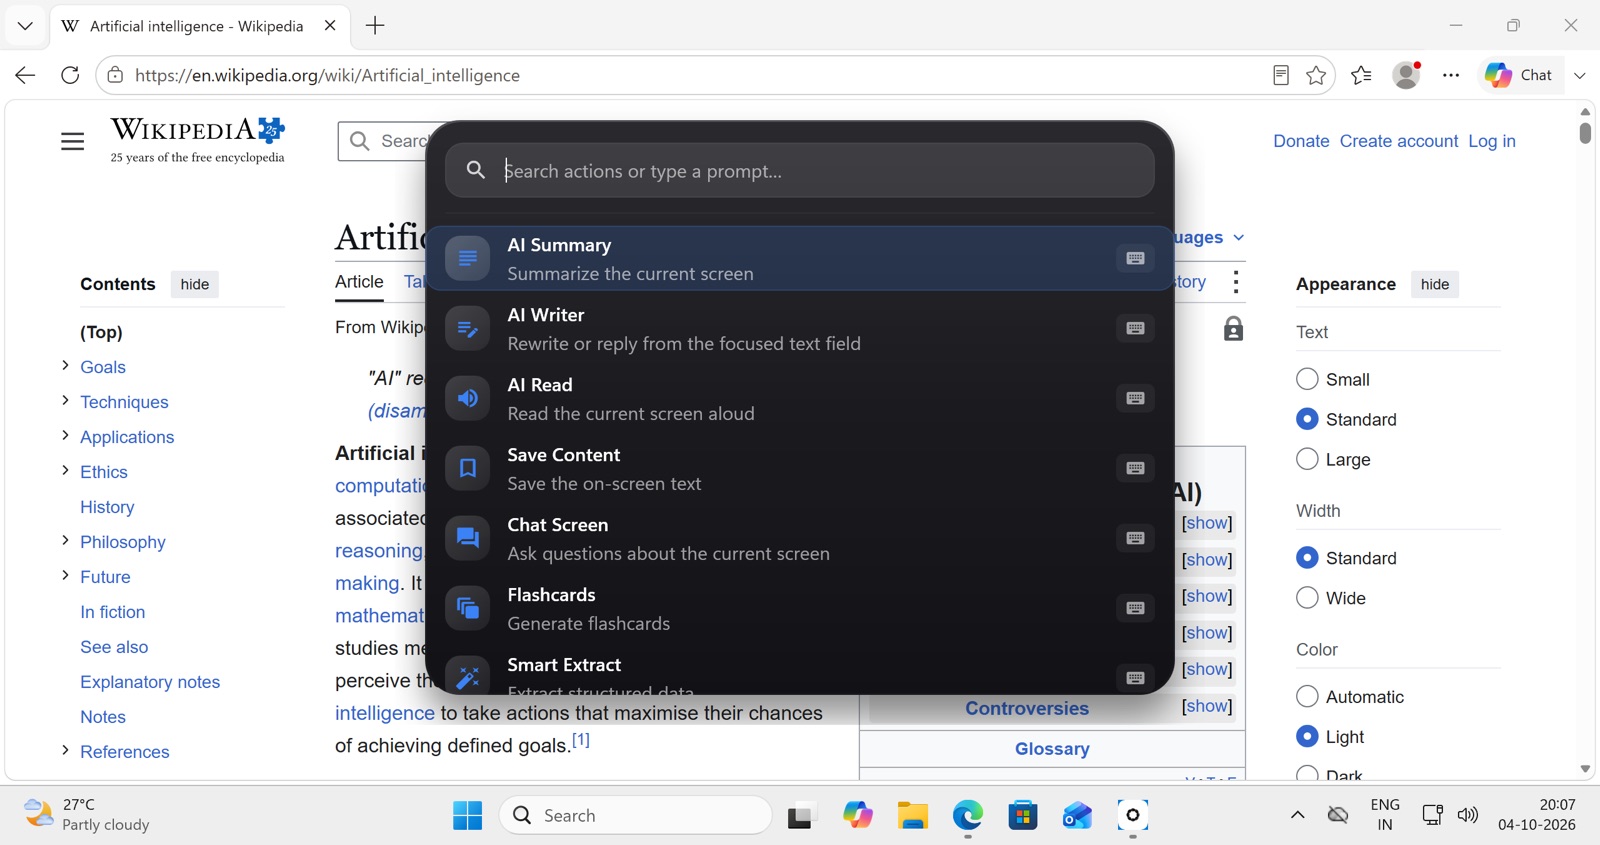Open the Wikipedia main menu hamburger icon
1600x845 pixels.
click(72, 142)
